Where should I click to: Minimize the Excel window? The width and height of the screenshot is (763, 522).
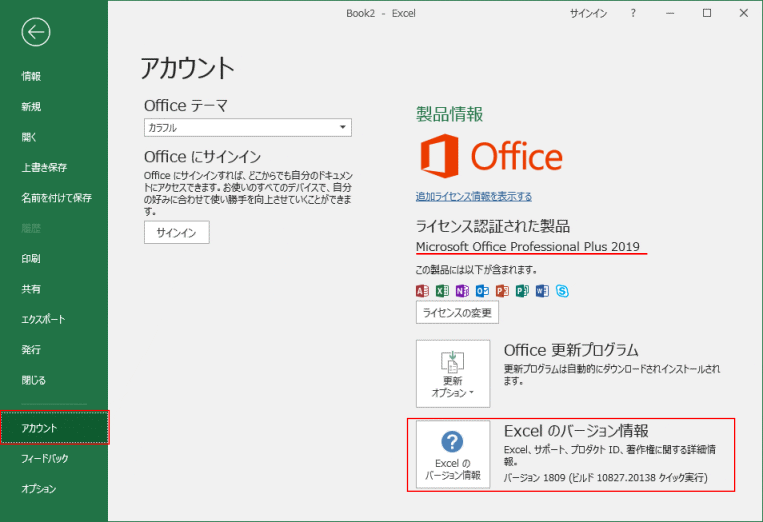click(670, 14)
